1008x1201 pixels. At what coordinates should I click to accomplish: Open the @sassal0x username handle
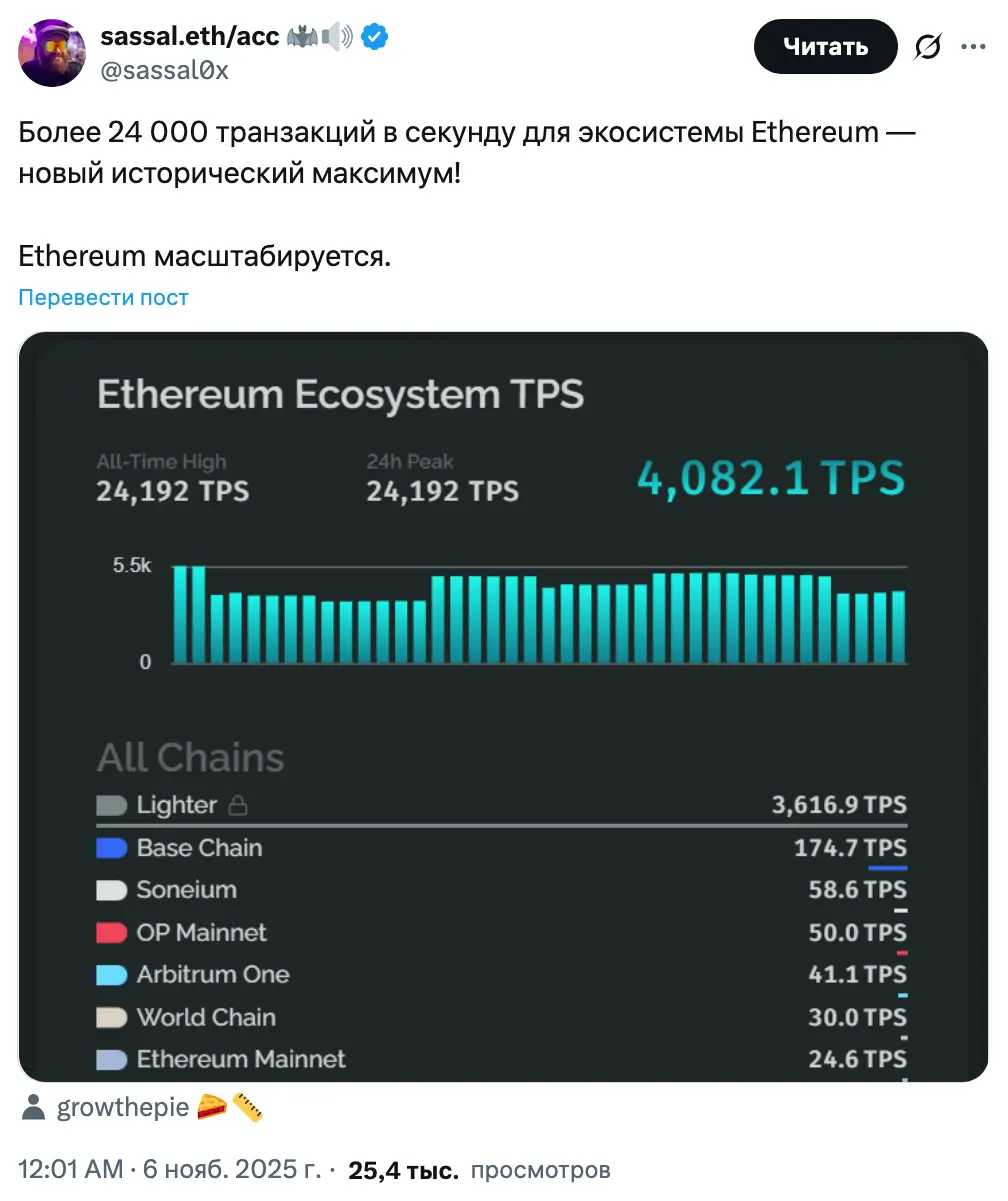pyautogui.click(x=164, y=70)
